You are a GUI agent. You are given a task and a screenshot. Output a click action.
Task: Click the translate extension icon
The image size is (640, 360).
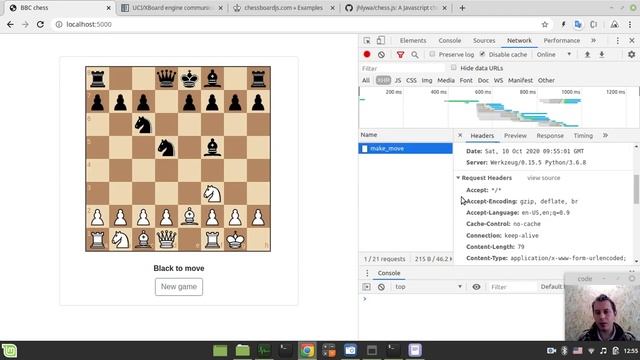pos(578,24)
